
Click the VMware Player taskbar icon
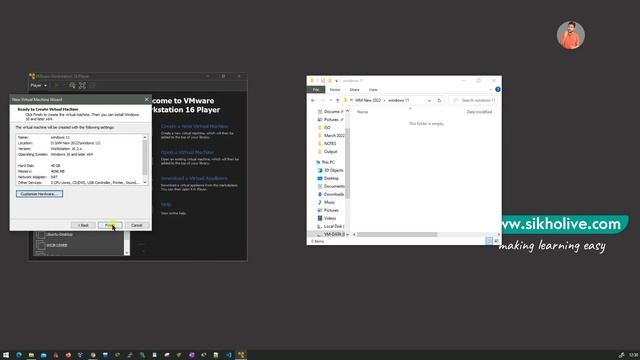241,355
